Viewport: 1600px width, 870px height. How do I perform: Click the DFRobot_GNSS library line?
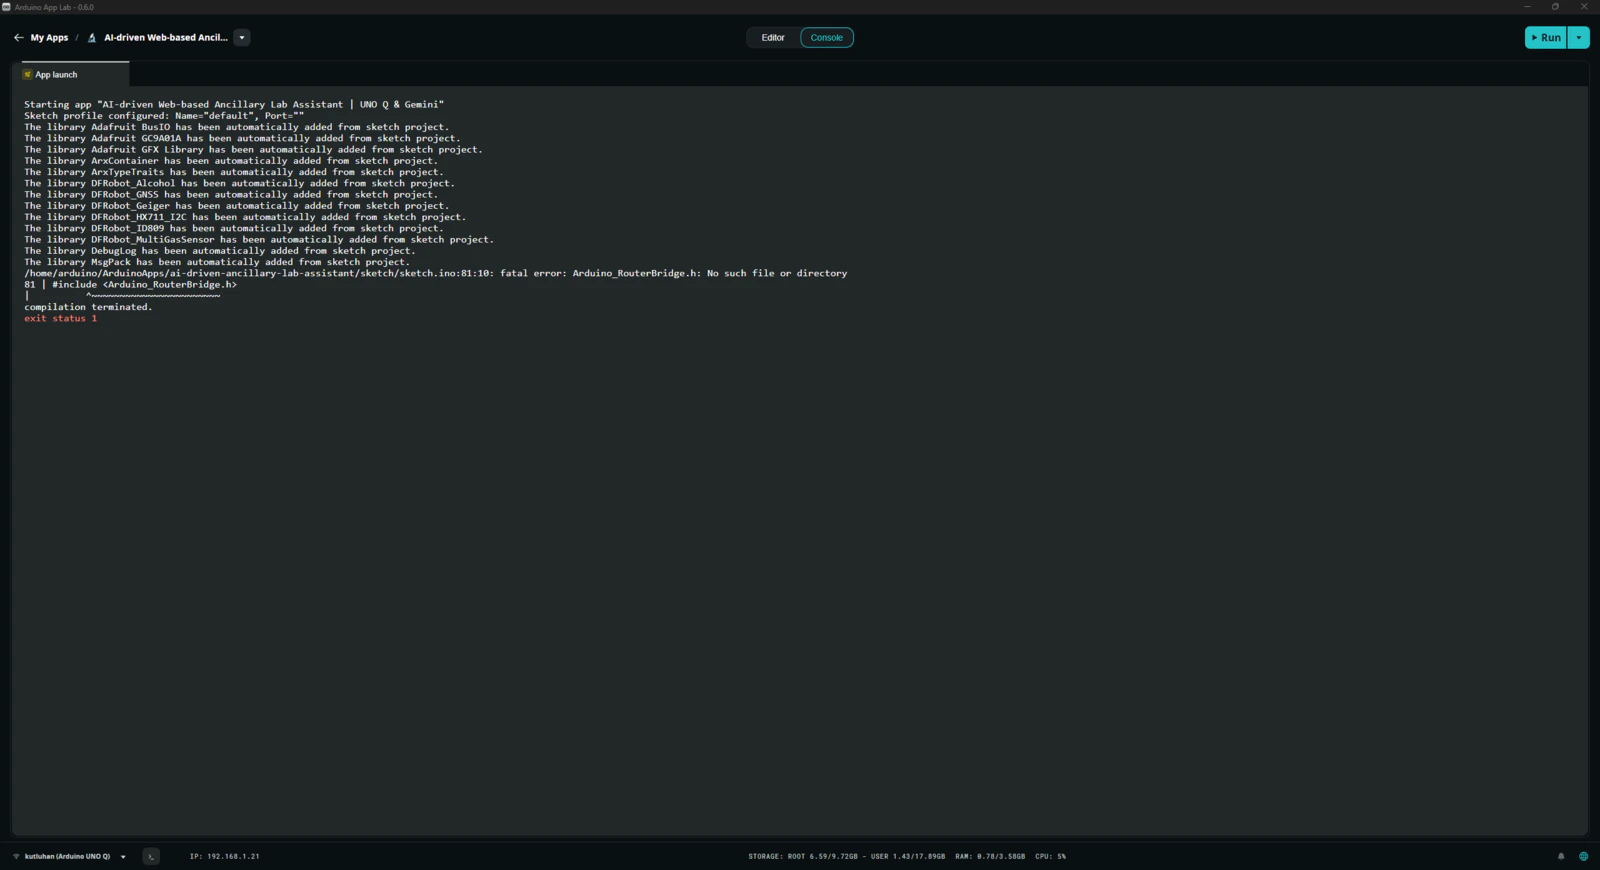231,195
